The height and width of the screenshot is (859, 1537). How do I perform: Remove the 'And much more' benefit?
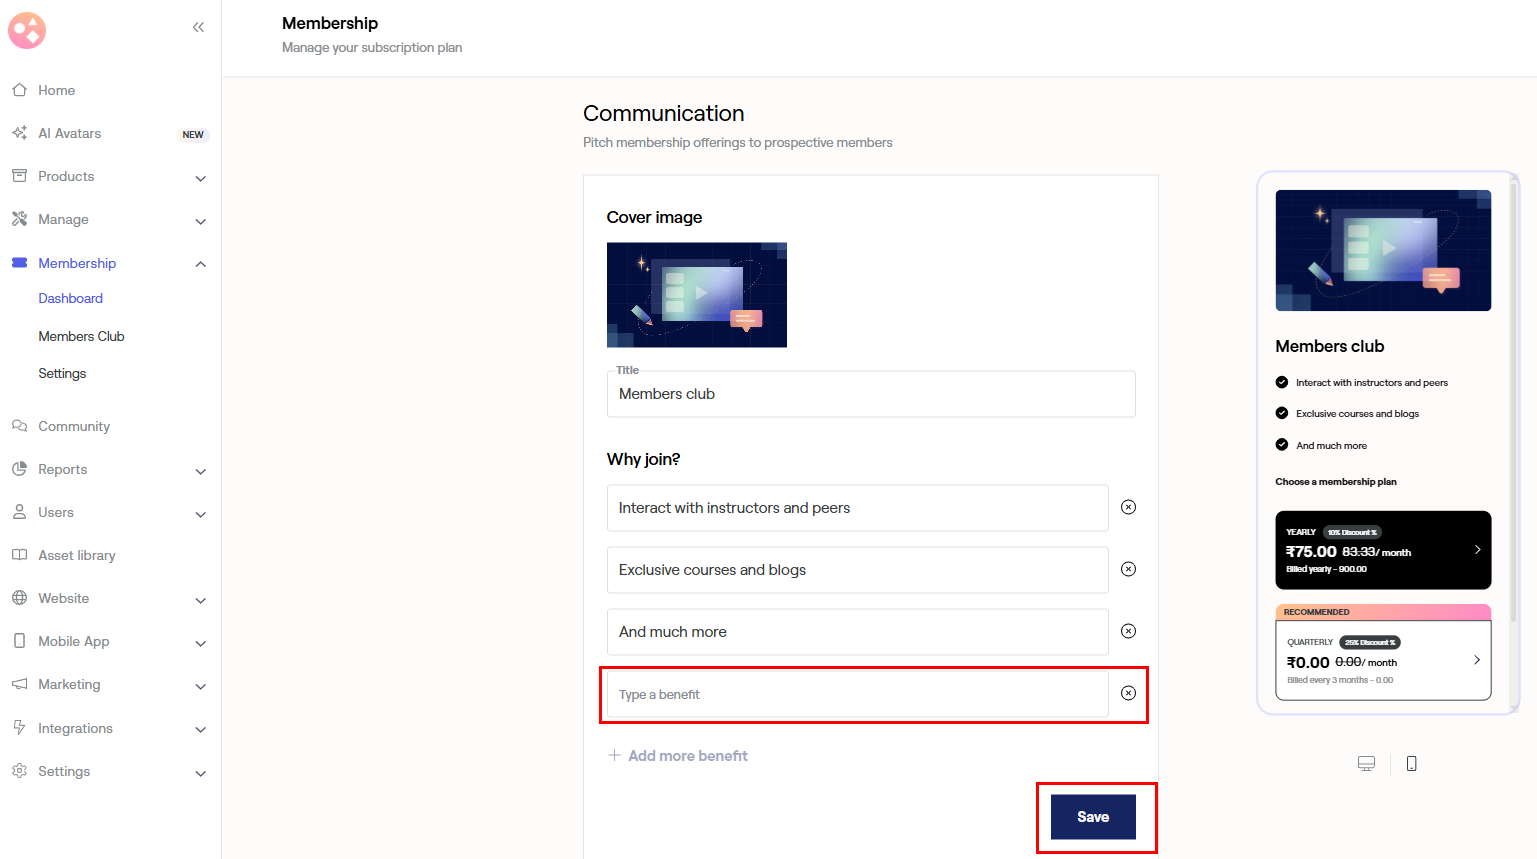point(1128,631)
